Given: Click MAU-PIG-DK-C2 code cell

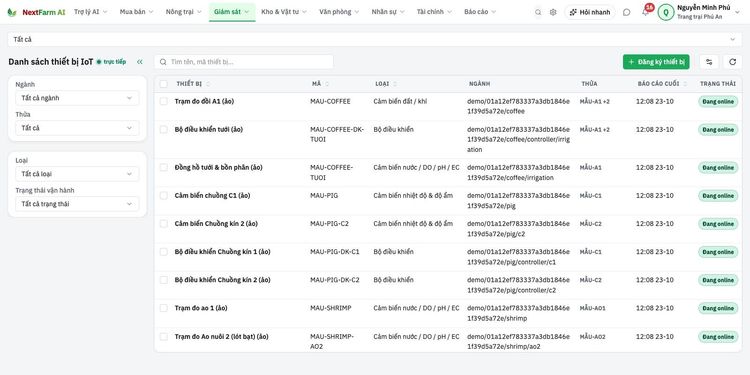Looking at the screenshot, I should click(x=334, y=280).
